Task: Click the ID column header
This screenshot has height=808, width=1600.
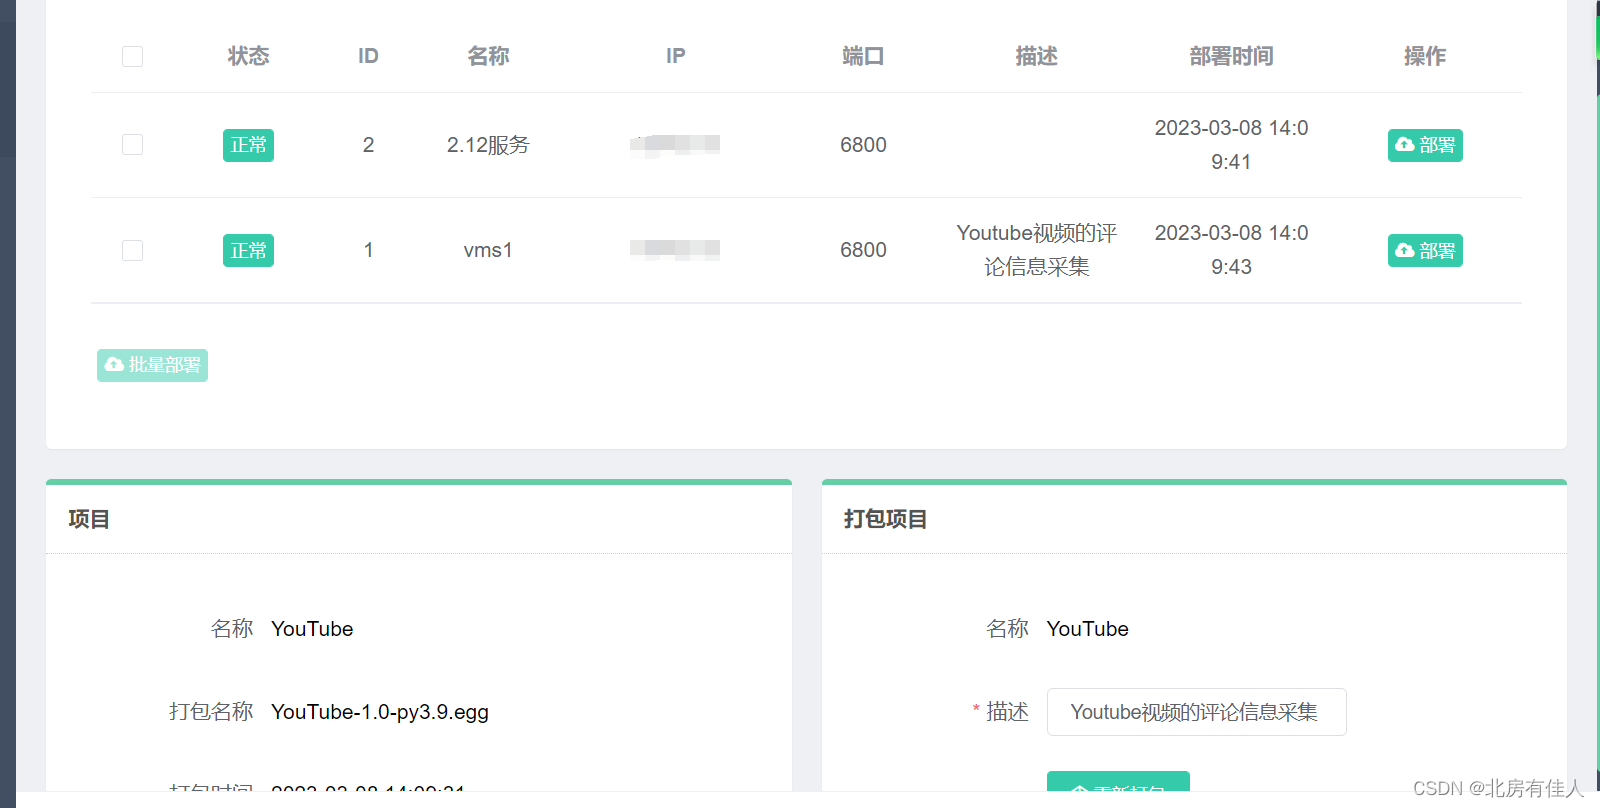Action: pyautogui.click(x=368, y=56)
